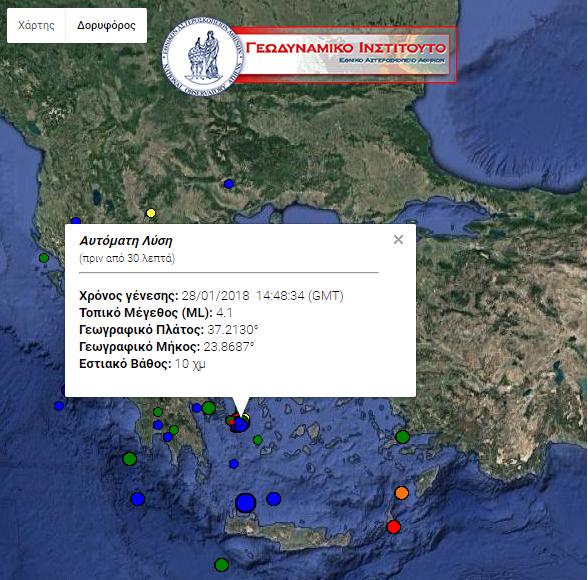Select the largest blue marker north of Crete
Viewport: 588px width, 580px height.
246,503
